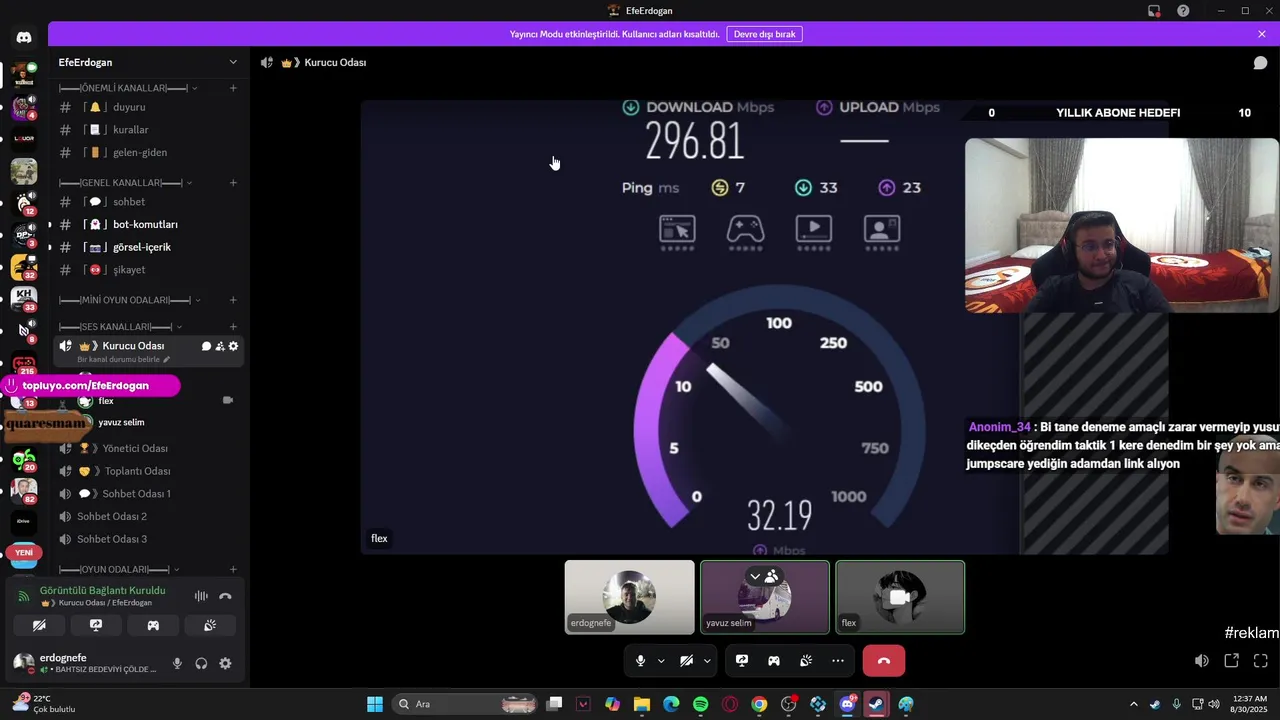Open soundboard in the call controls bar
This screenshot has width=1280, height=720.
(806, 661)
